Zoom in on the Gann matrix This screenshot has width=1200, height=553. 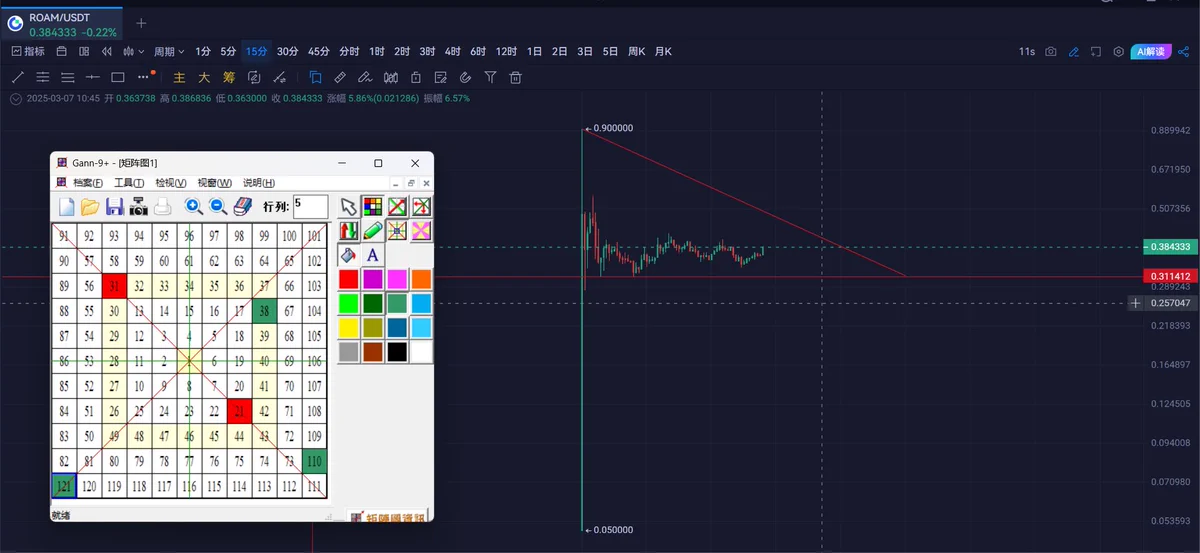click(x=194, y=206)
